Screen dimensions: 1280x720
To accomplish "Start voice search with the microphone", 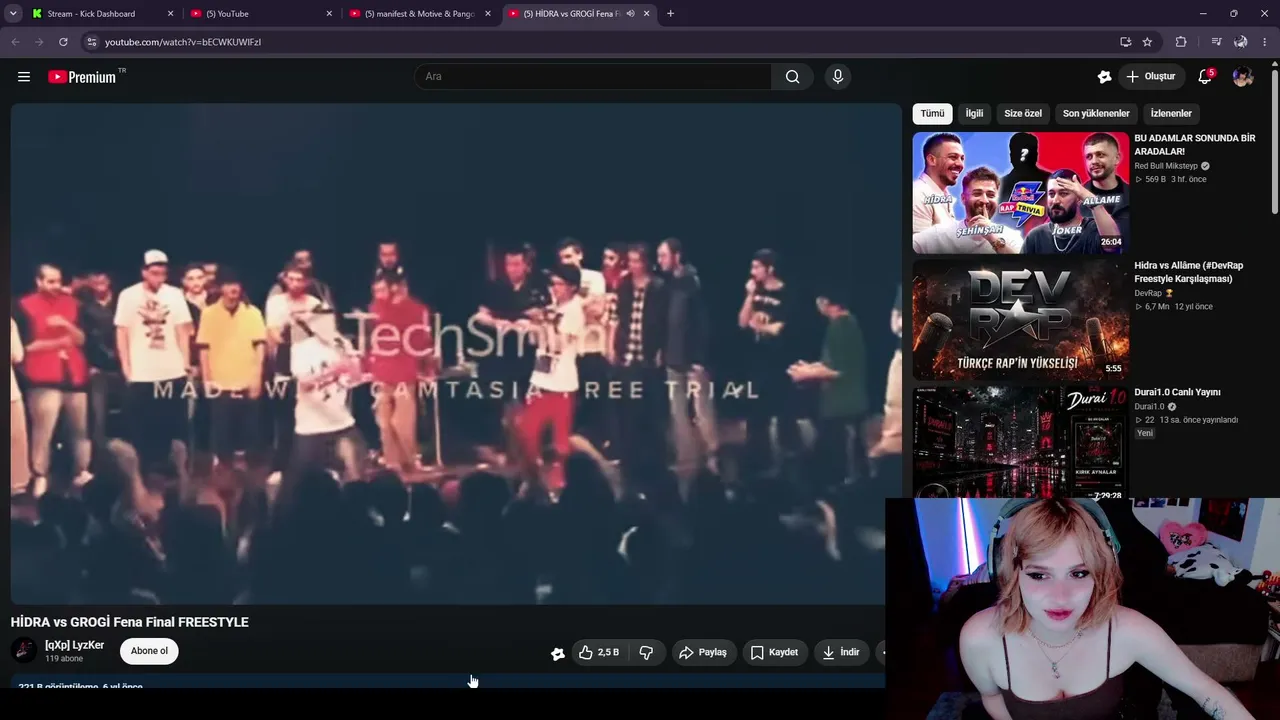I will pyautogui.click(x=838, y=77).
